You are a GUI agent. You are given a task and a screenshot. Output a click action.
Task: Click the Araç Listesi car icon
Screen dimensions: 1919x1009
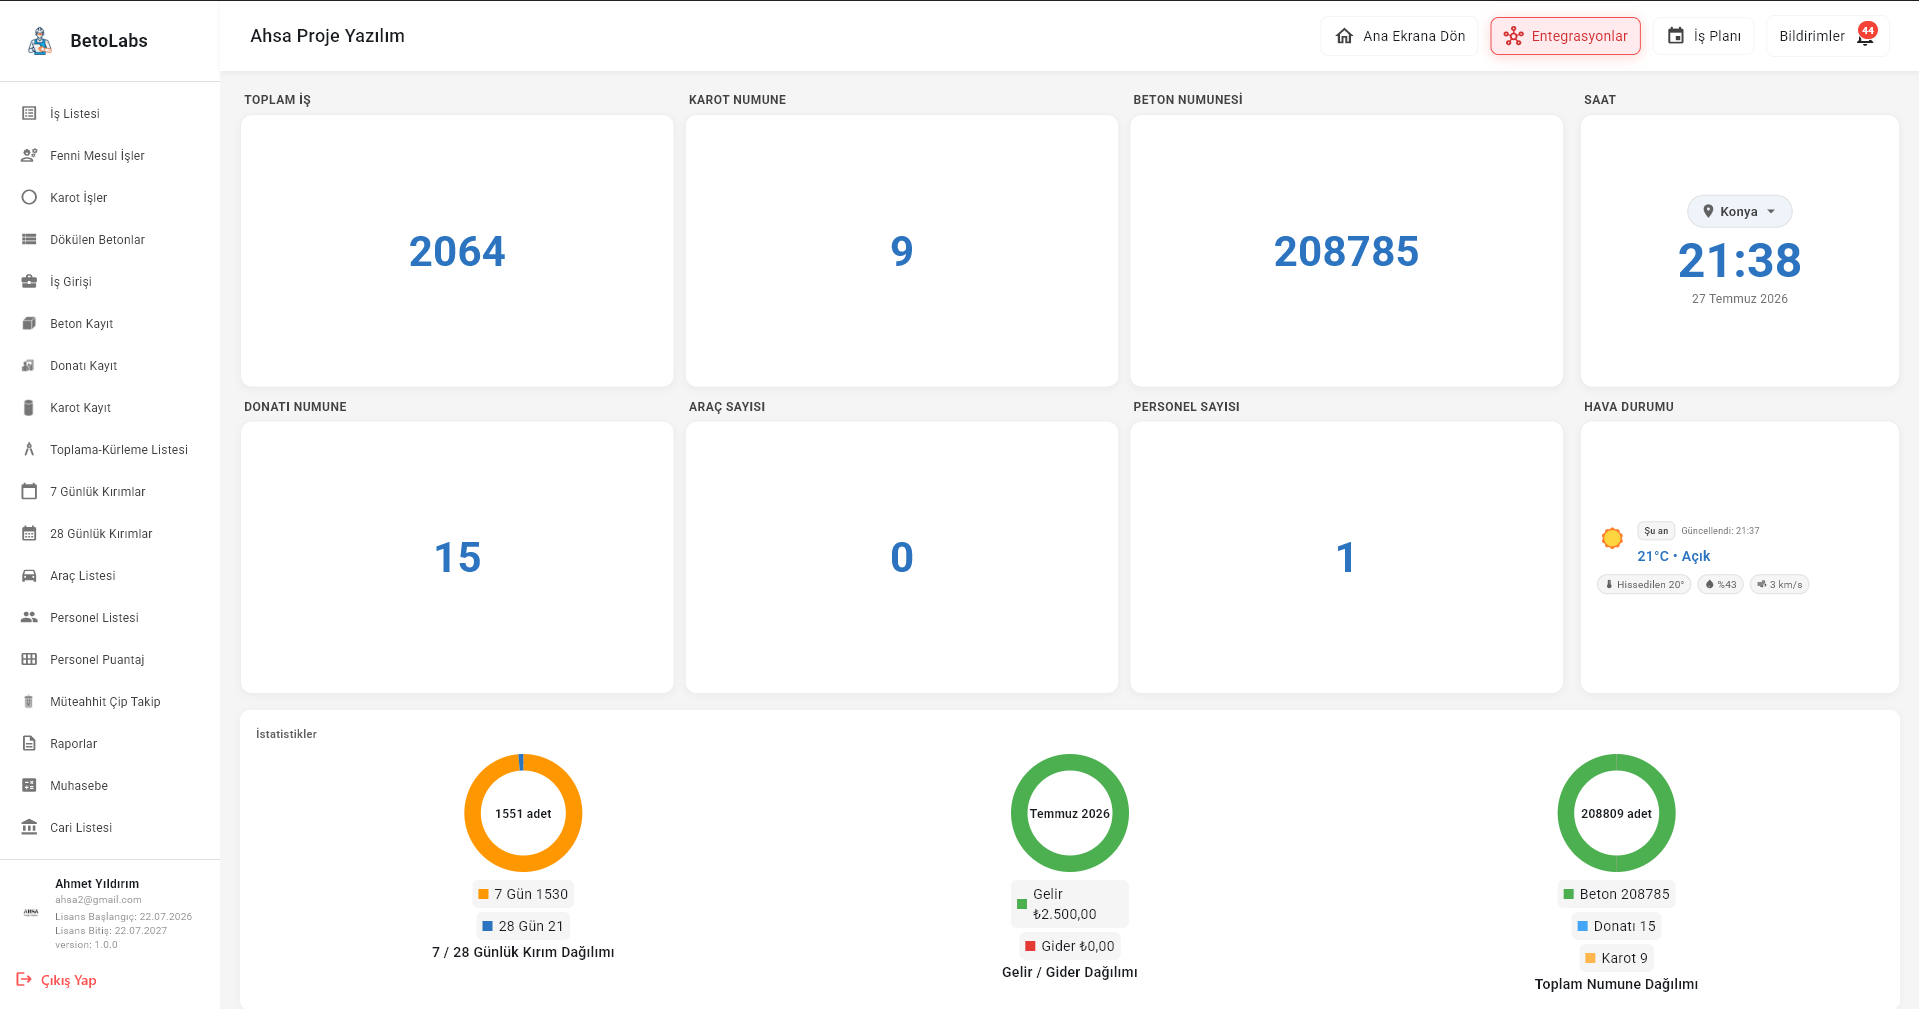point(29,576)
